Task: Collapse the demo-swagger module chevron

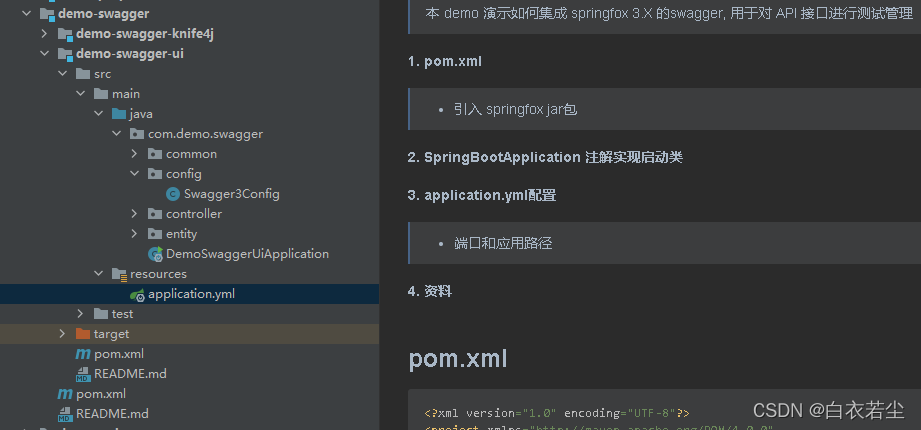Action: (26, 14)
